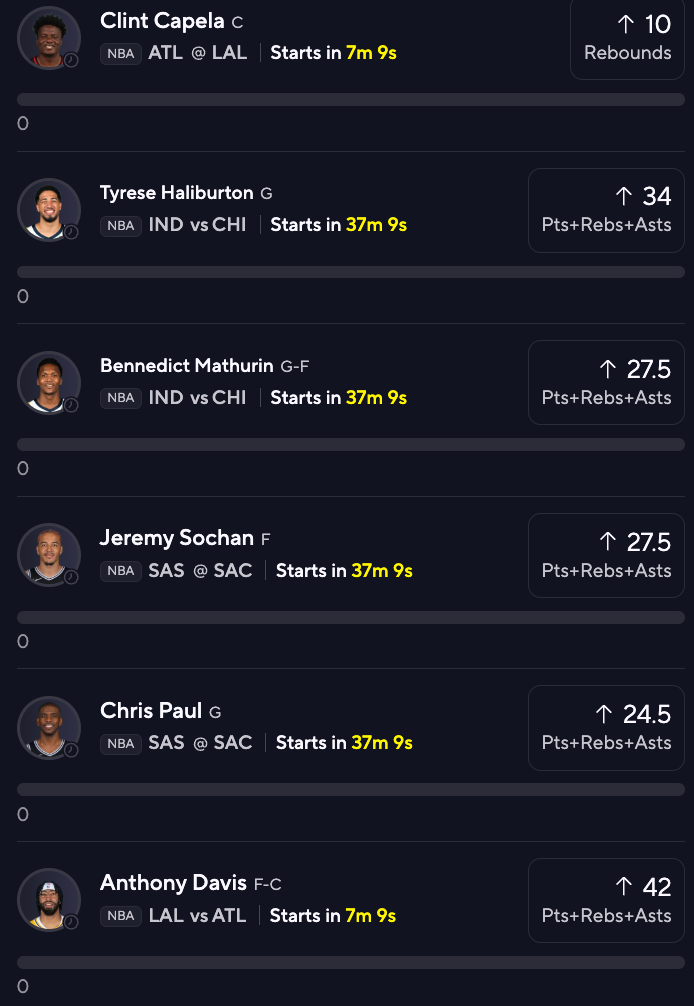Screen dimensions: 694x1006
Task: Click Jeremy Sochan's headshot photo
Action: point(49,555)
